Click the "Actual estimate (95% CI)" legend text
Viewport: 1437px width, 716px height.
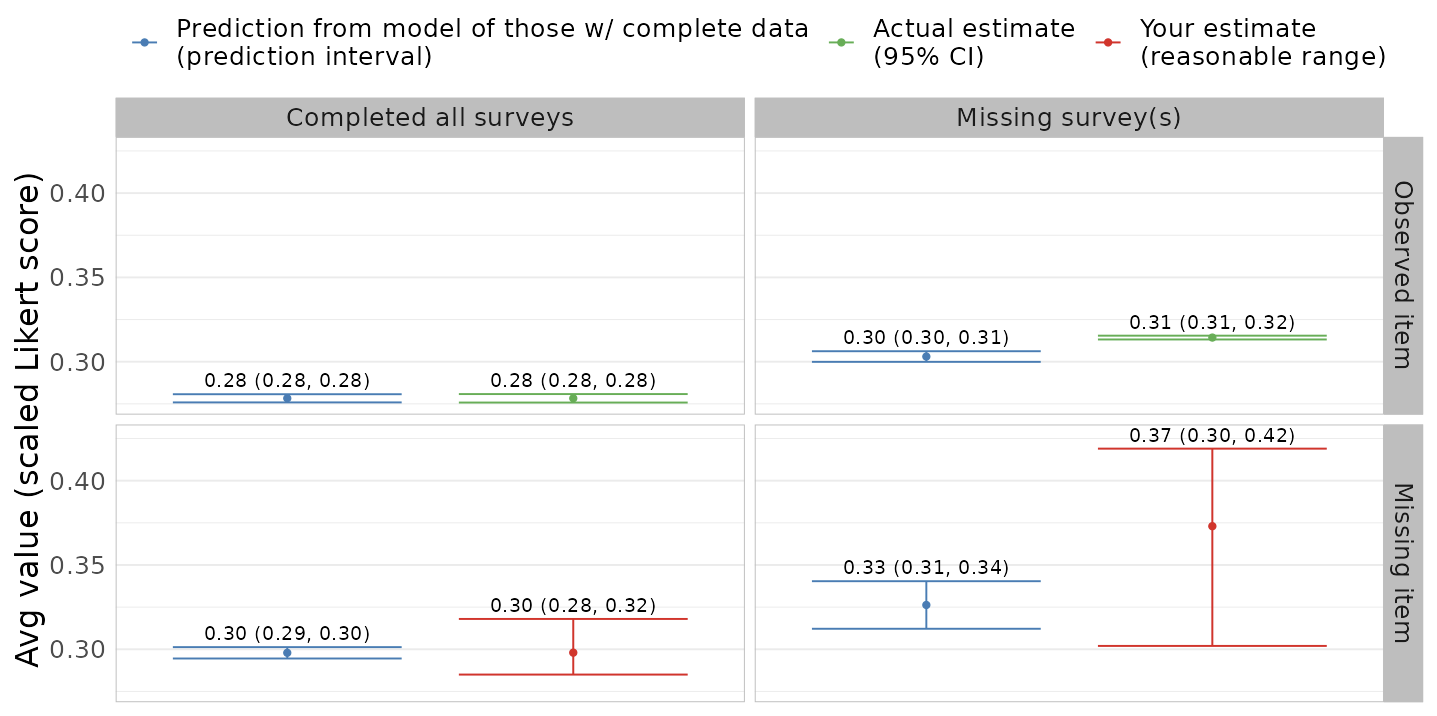(x=973, y=42)
